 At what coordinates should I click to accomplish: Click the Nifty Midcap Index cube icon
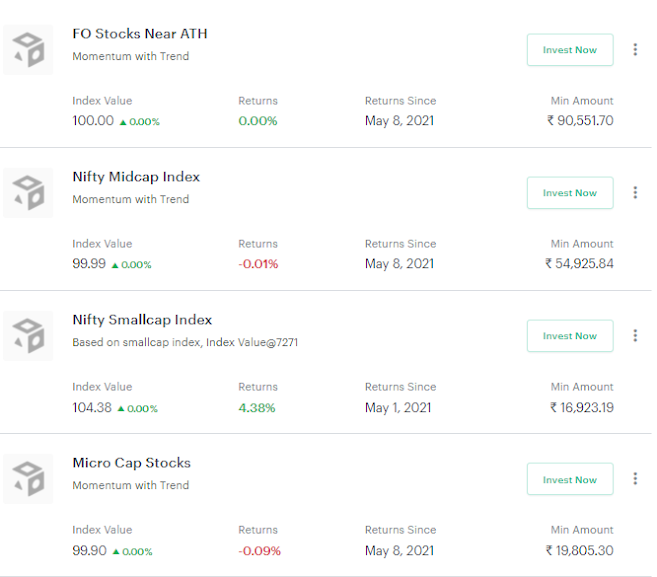(28, 193)
